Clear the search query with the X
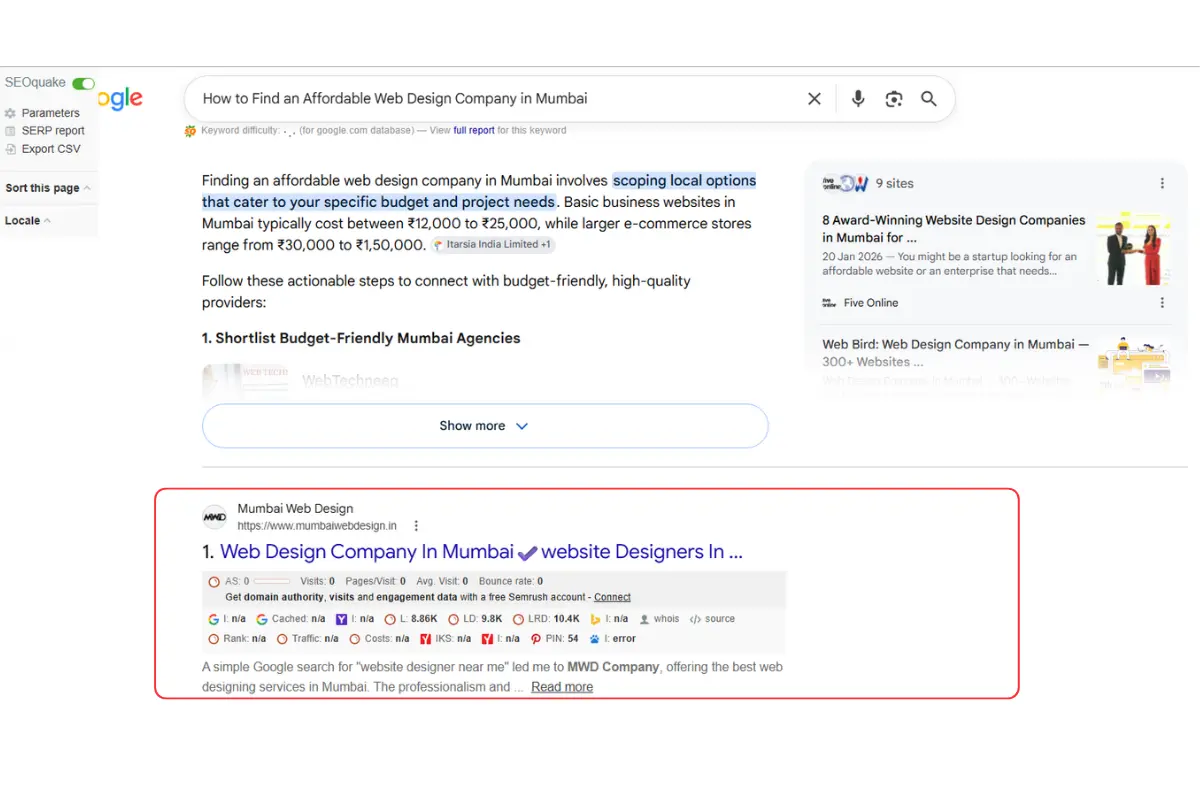Screen dimensions: 1200x800 click(814, 99)
